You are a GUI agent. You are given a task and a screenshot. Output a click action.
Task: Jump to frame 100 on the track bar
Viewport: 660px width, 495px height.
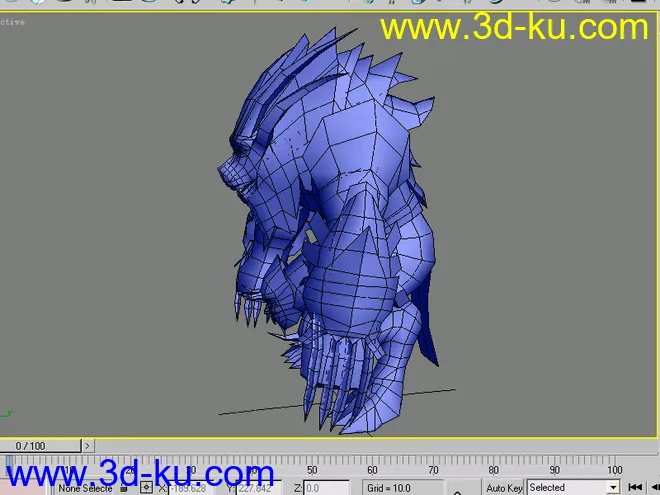[x=614, y=468]
